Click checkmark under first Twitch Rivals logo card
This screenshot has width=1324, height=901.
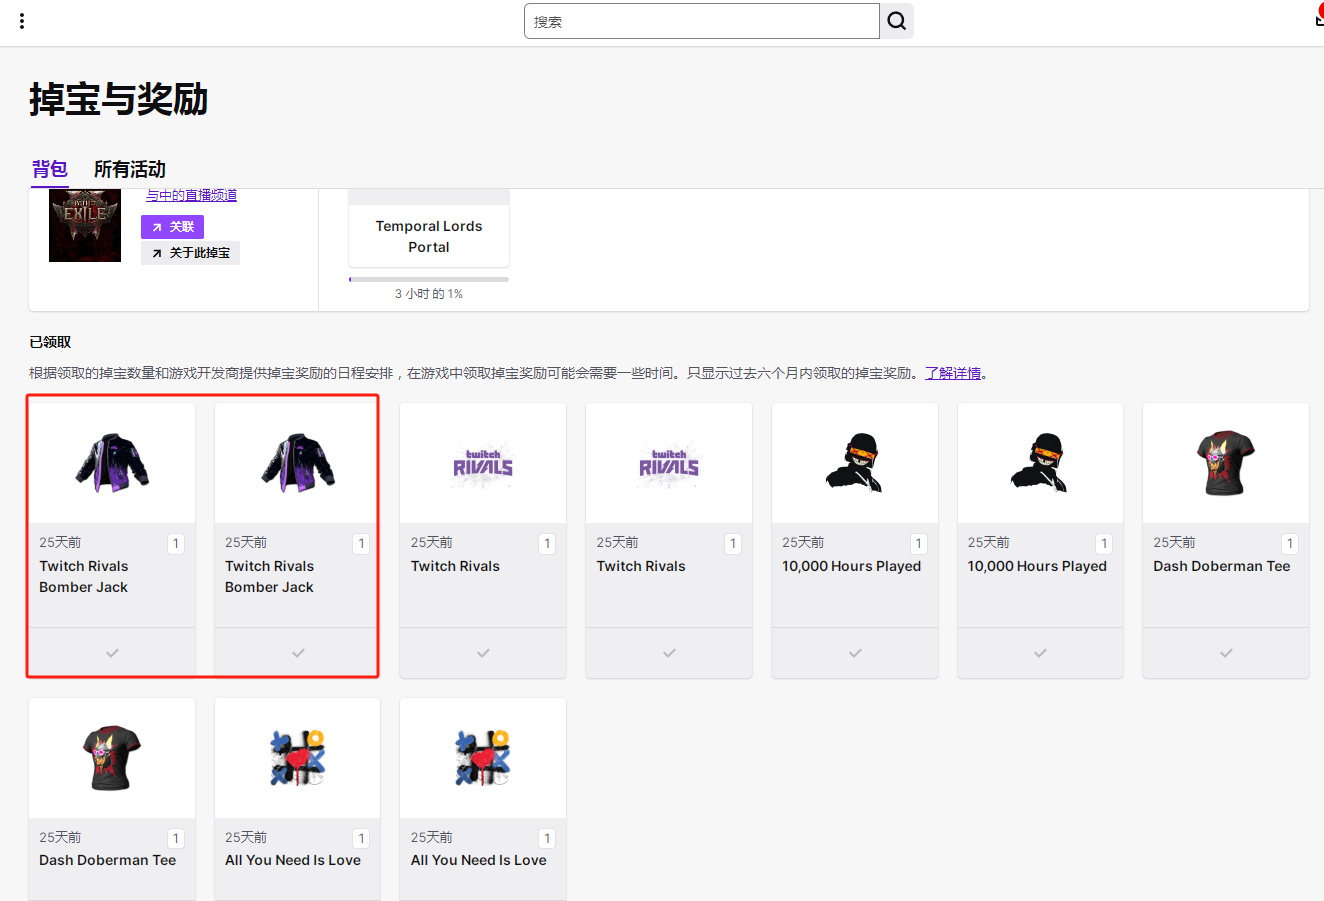pos(483,653)
